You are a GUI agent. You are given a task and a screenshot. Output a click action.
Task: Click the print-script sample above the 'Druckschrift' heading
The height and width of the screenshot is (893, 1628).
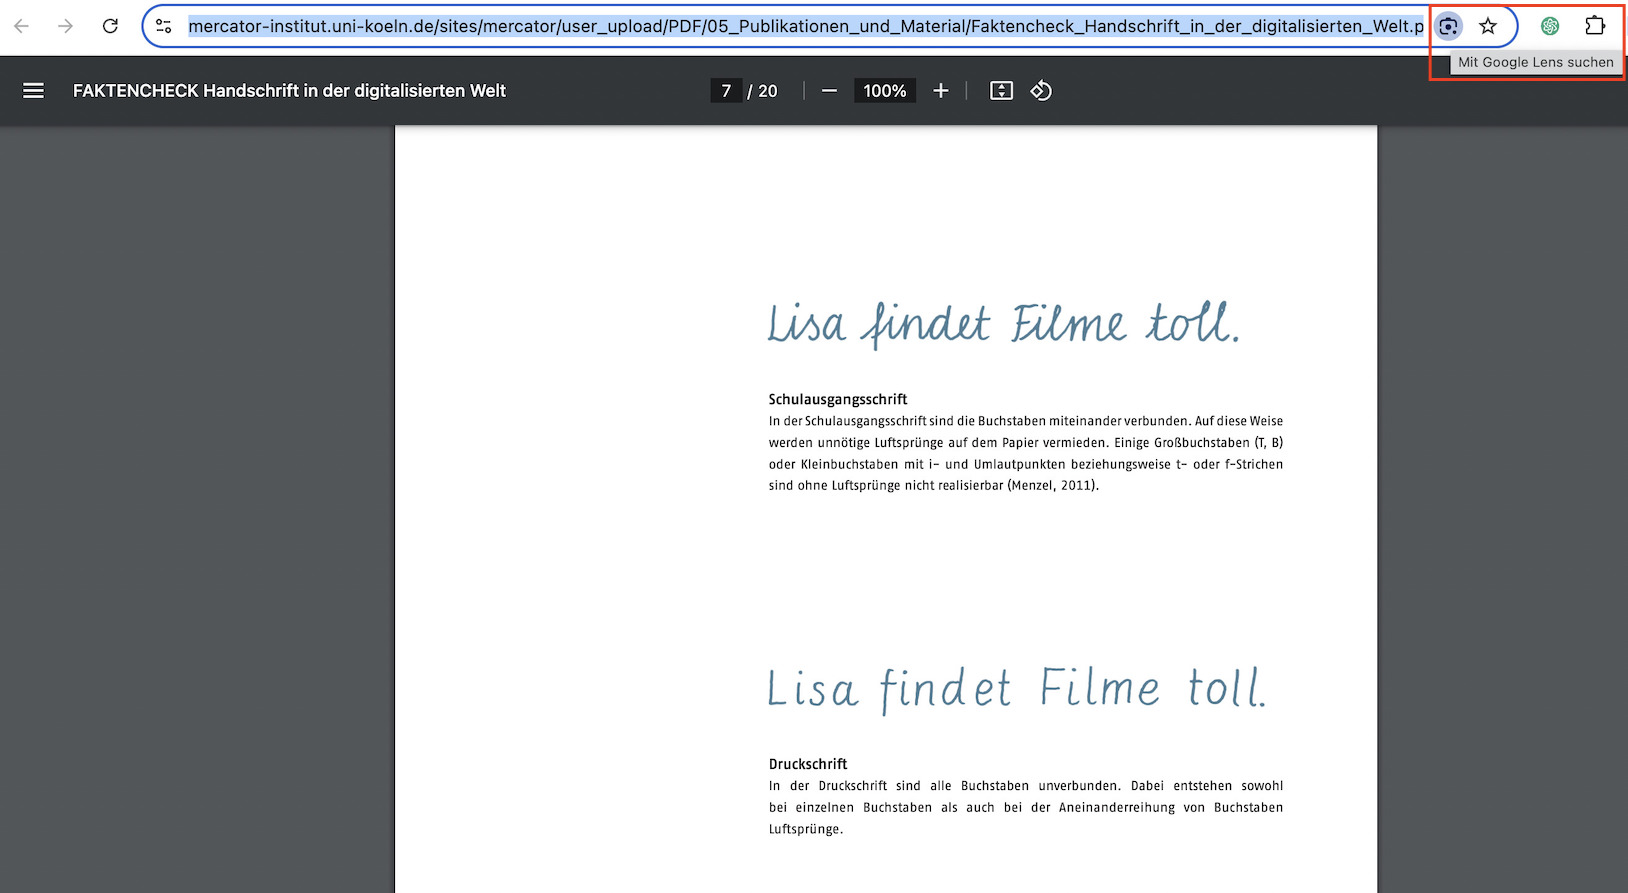1016,689
